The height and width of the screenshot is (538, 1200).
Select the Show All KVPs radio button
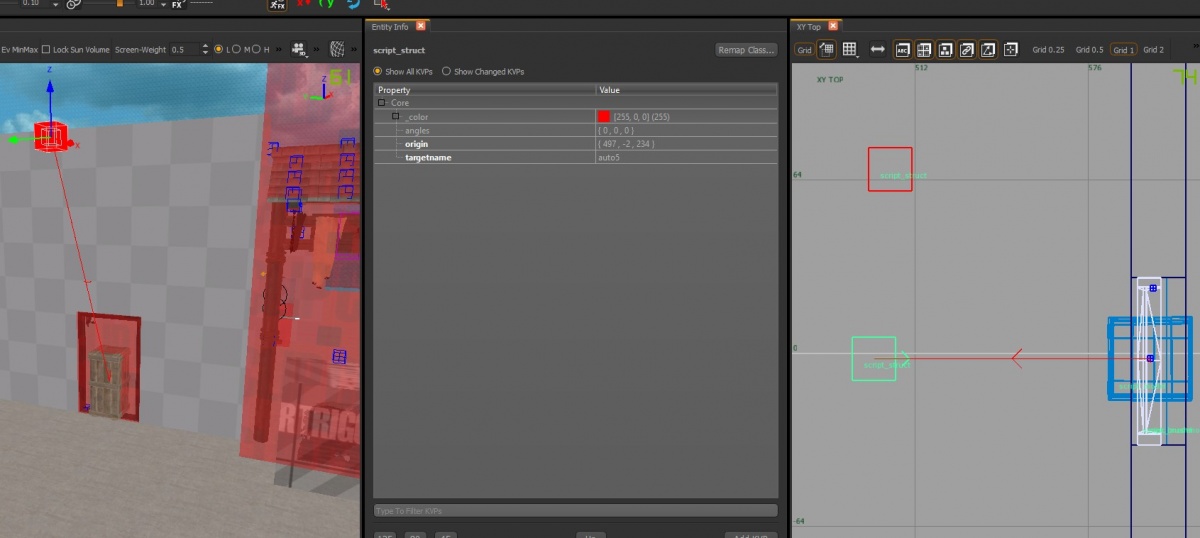pos(377,72)
